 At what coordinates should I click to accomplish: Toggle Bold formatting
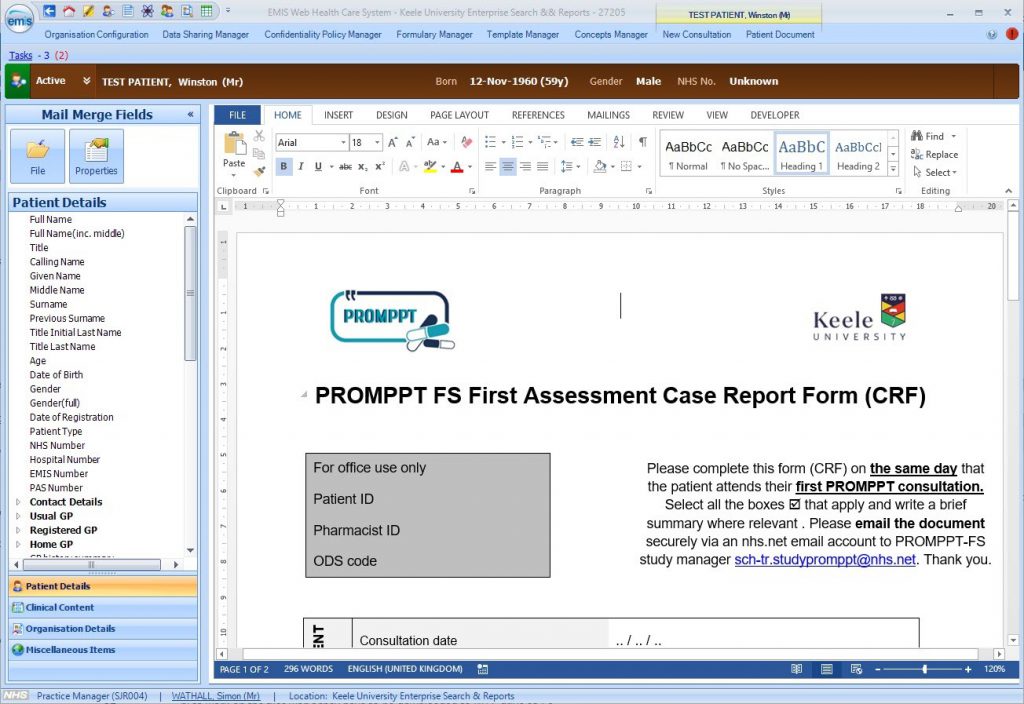tap(283, 167)
